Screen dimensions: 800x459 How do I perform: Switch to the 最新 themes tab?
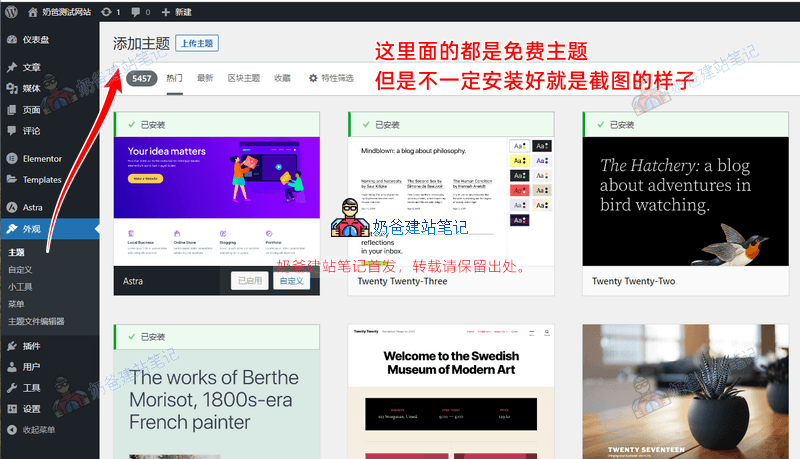205,77
